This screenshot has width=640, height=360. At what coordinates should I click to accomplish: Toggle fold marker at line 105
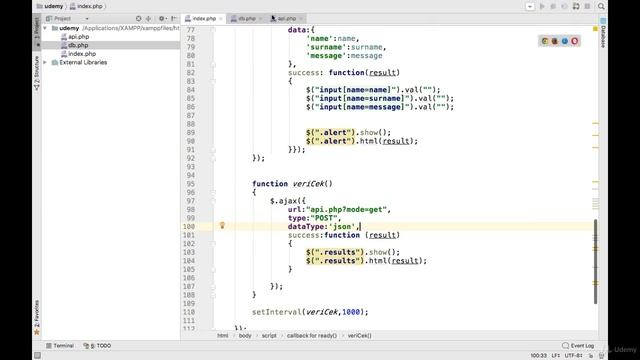point(213,269)
